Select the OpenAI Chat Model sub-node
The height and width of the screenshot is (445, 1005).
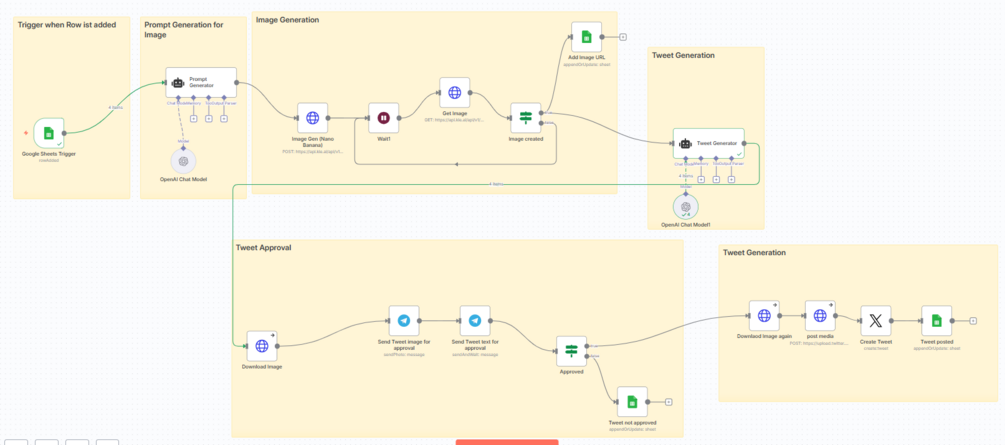pyautogui.click(x=183, y=161)
